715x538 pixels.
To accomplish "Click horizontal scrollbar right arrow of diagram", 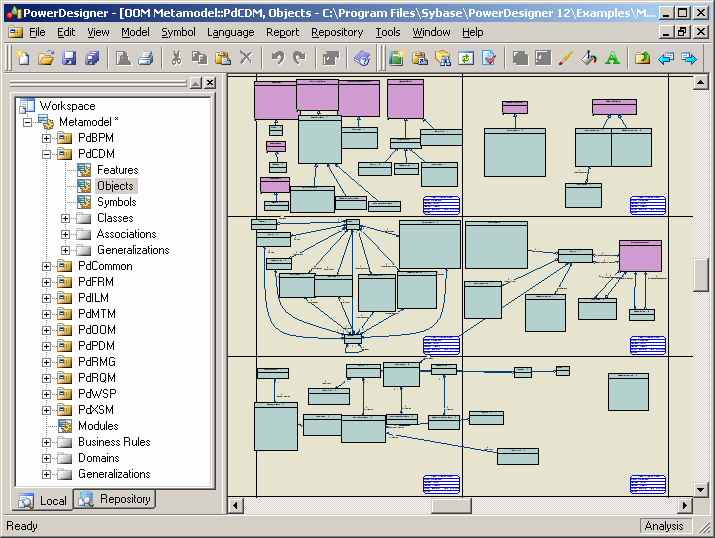I will pos(685,505).
